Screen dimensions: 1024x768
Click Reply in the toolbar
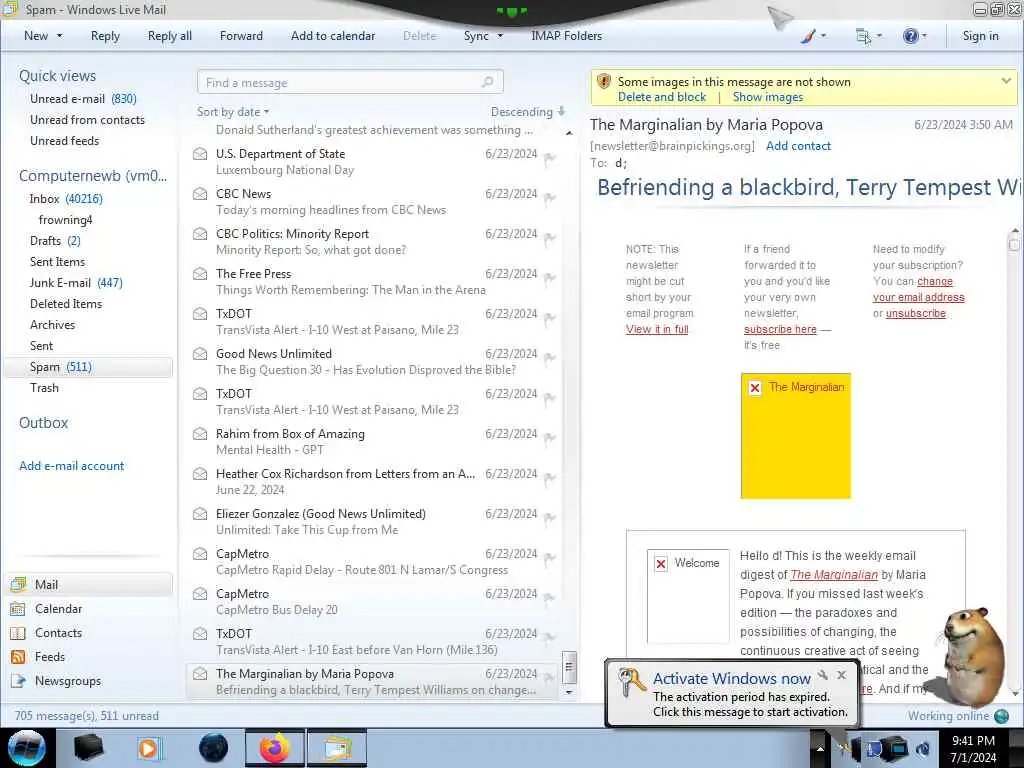tap(105, 36)
